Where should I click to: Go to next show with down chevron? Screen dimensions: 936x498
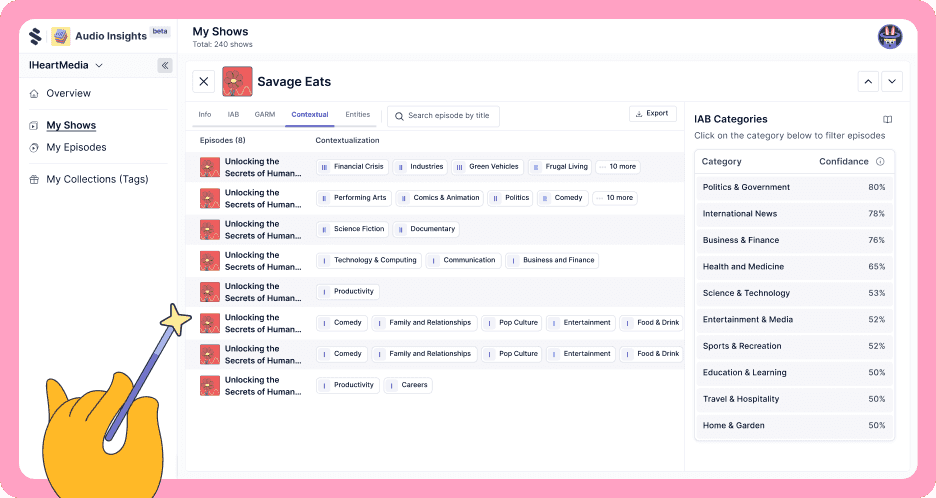click(891, 82)
